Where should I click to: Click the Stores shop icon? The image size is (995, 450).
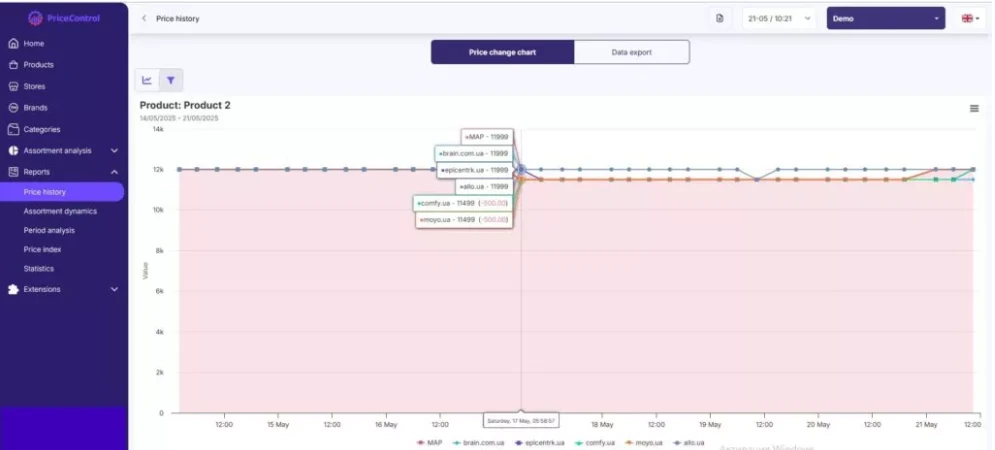tap(13, 86)
